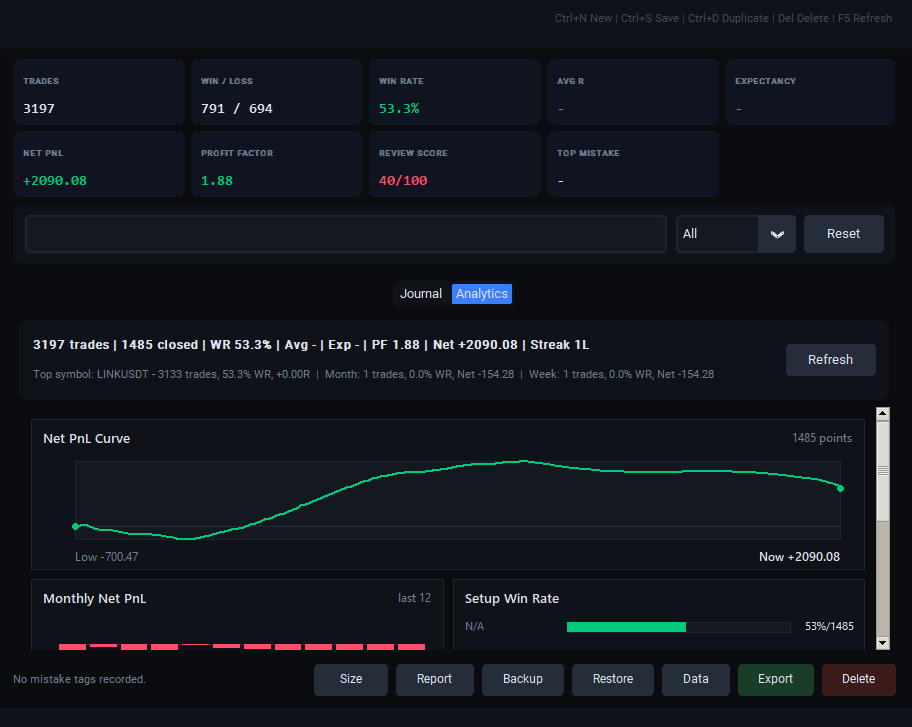Click the vertical scrollbar thumb
This screenshot has width=912, height=727.
[882, 471]
